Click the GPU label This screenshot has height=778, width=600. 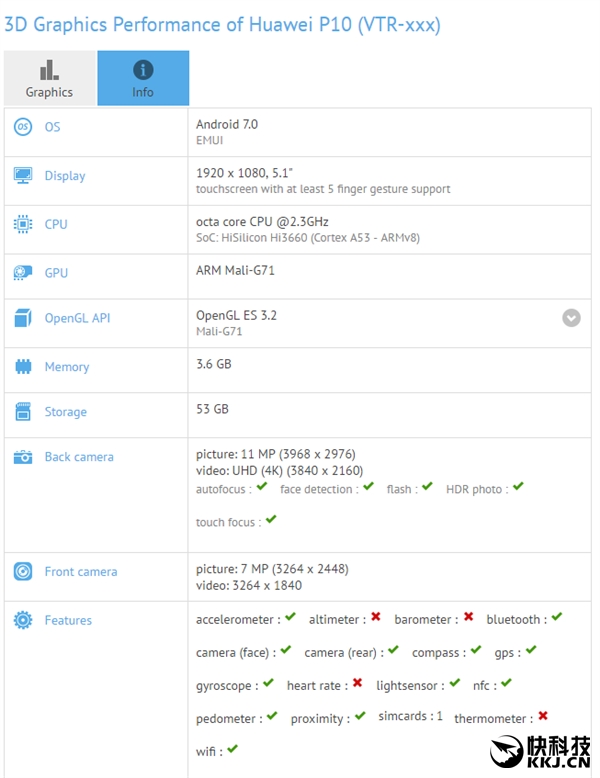pos(56,273)
